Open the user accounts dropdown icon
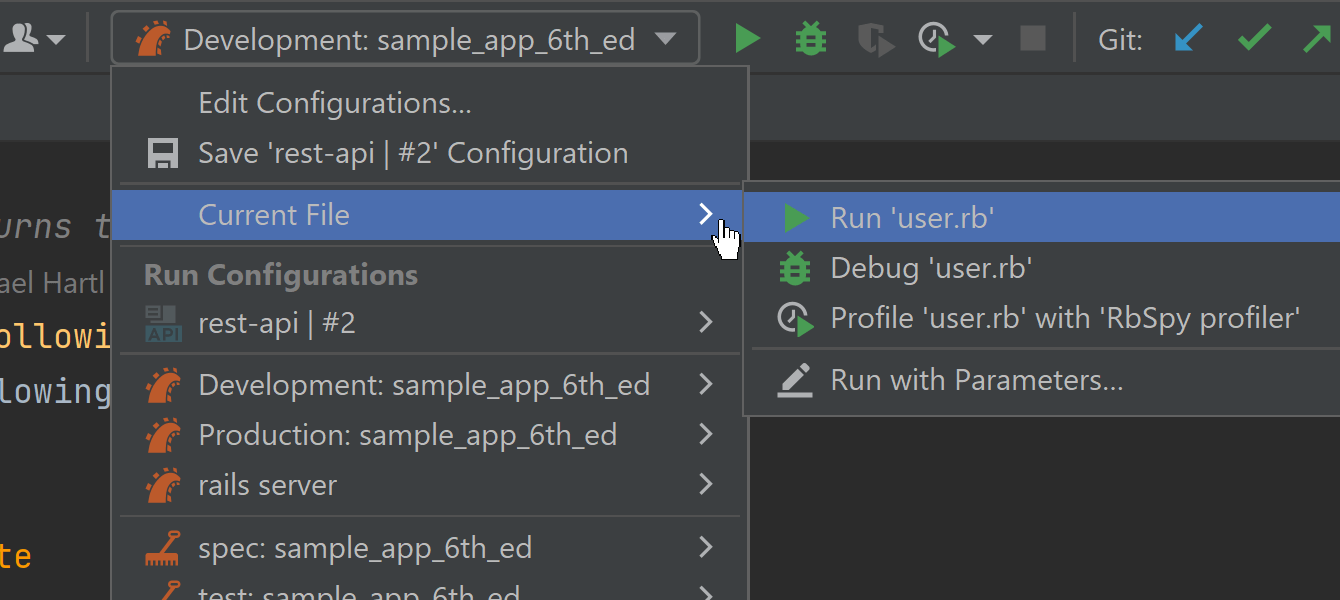The width and height of the screenshot is (1340, 600). pyautogui.click(x=34, y=40)
